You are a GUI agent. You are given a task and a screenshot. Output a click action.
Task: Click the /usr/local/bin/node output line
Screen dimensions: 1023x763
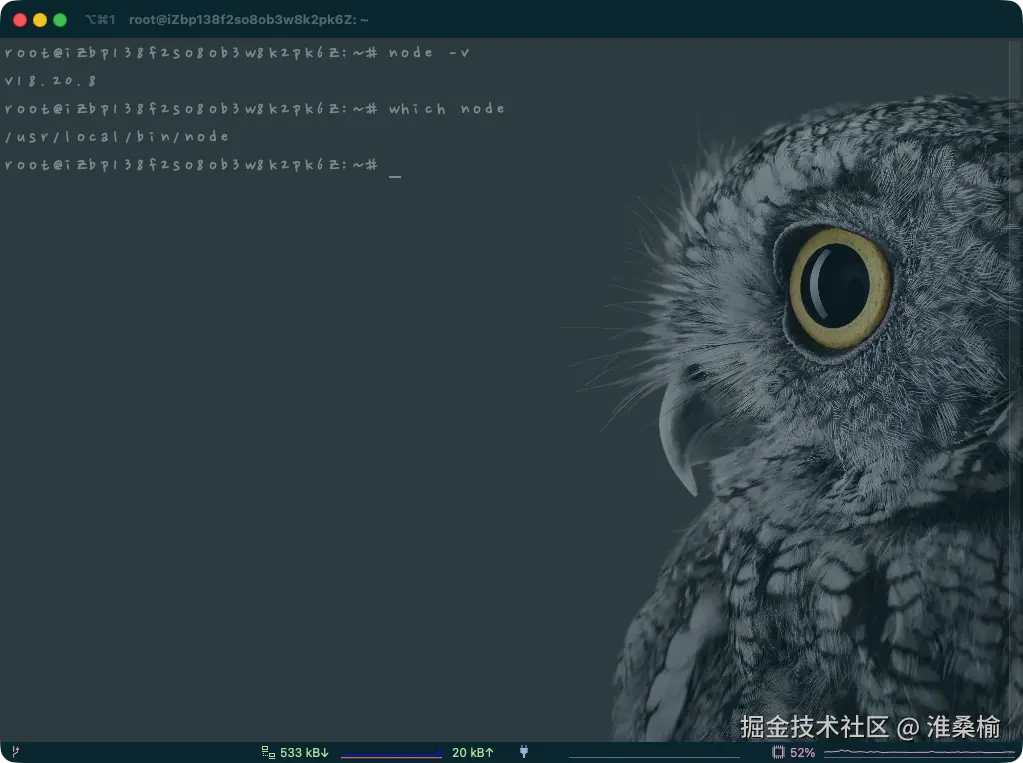click(117, 136)
